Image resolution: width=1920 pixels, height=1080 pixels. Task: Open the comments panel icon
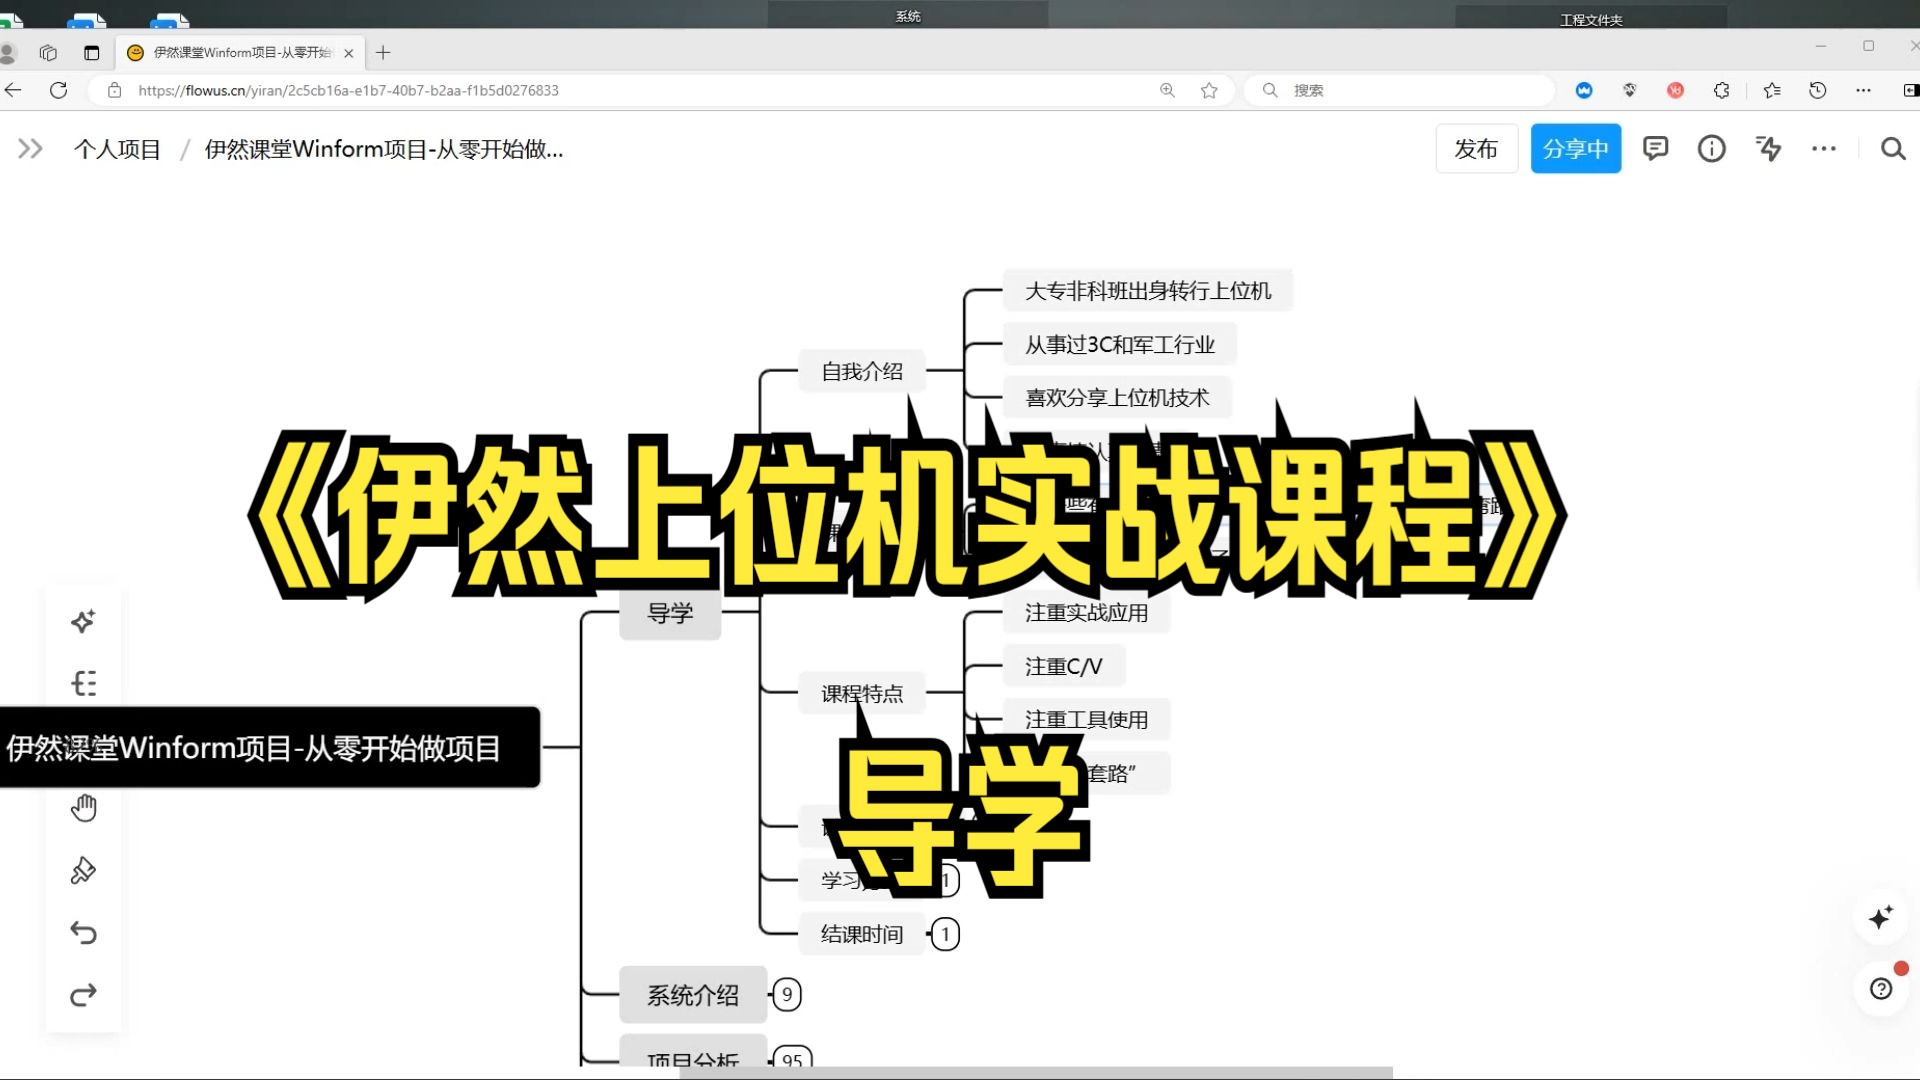click(x=1656, y=149)
